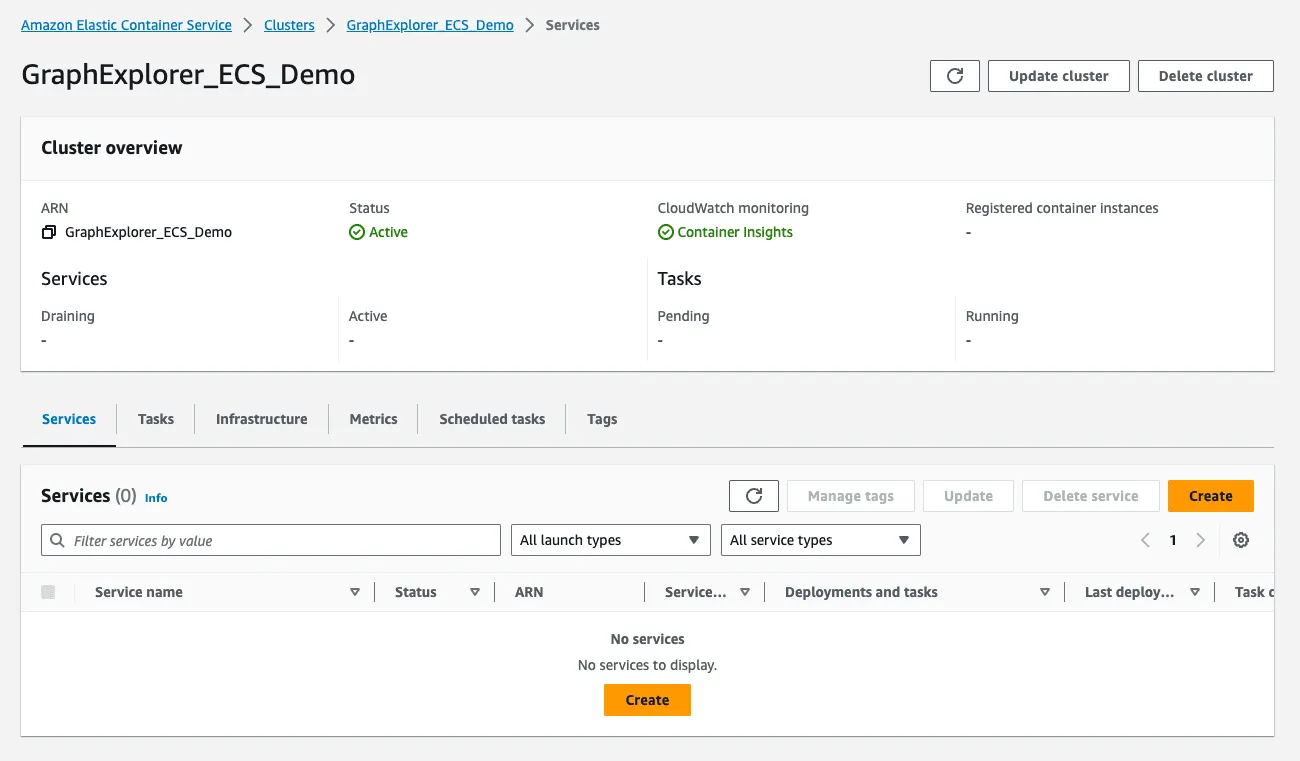The width and height of the screenshot is (1300, 761).
Task: Open the Services Info link
Action: tap(156, 498)
